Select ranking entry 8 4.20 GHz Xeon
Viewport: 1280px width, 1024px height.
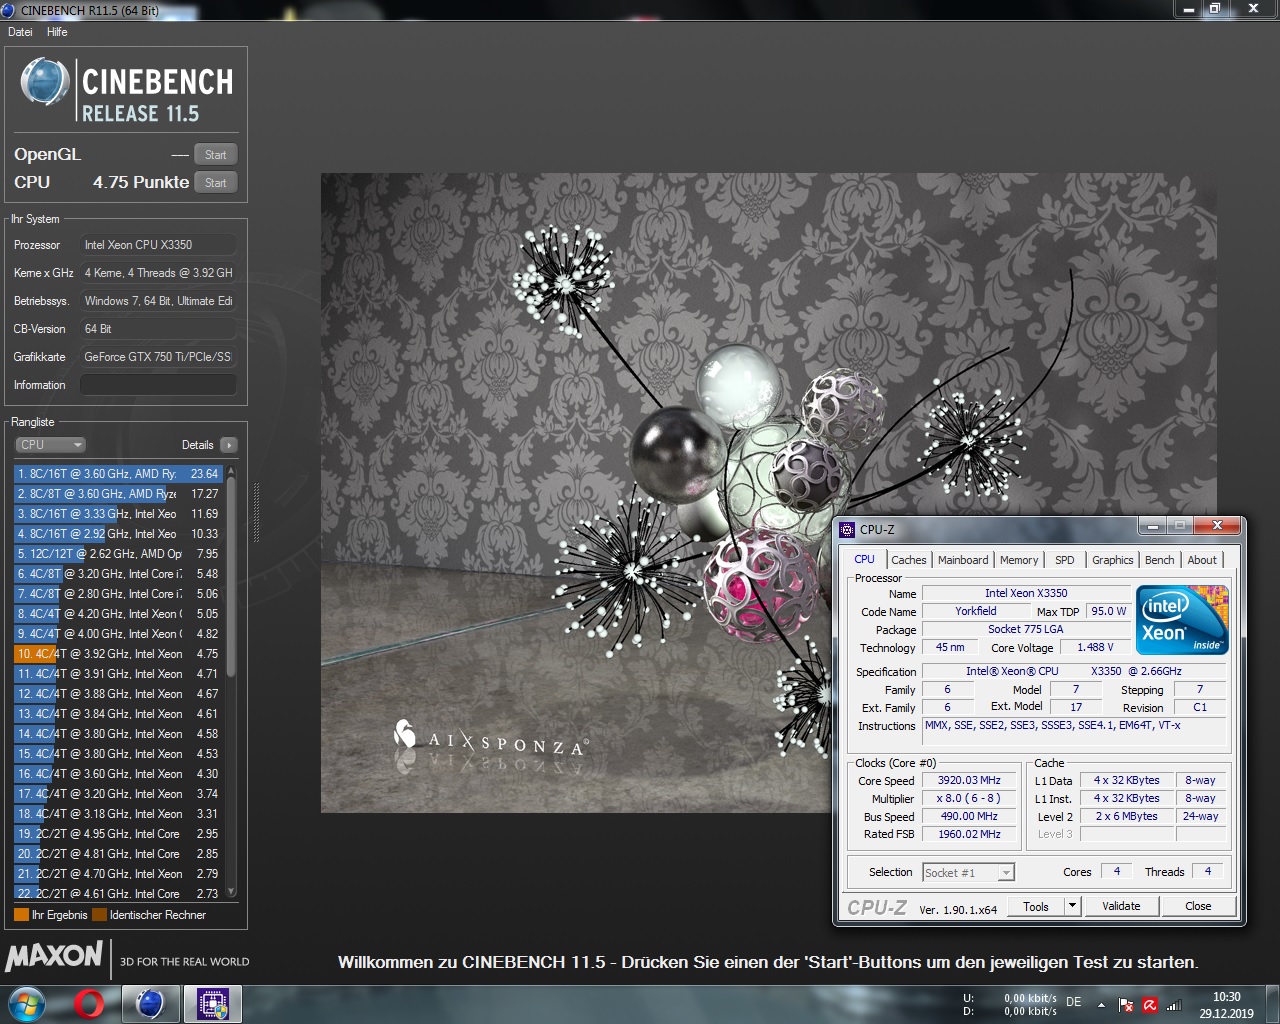coord(119,614)
